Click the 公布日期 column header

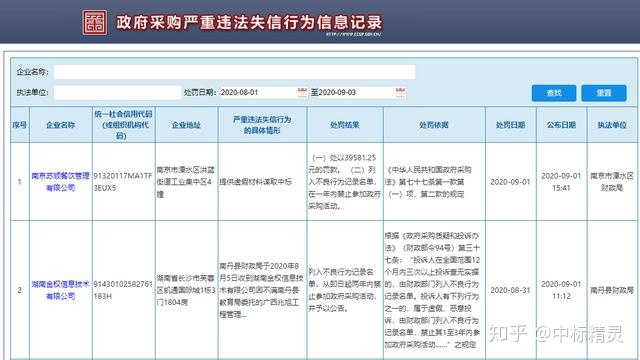coord(561,125)
